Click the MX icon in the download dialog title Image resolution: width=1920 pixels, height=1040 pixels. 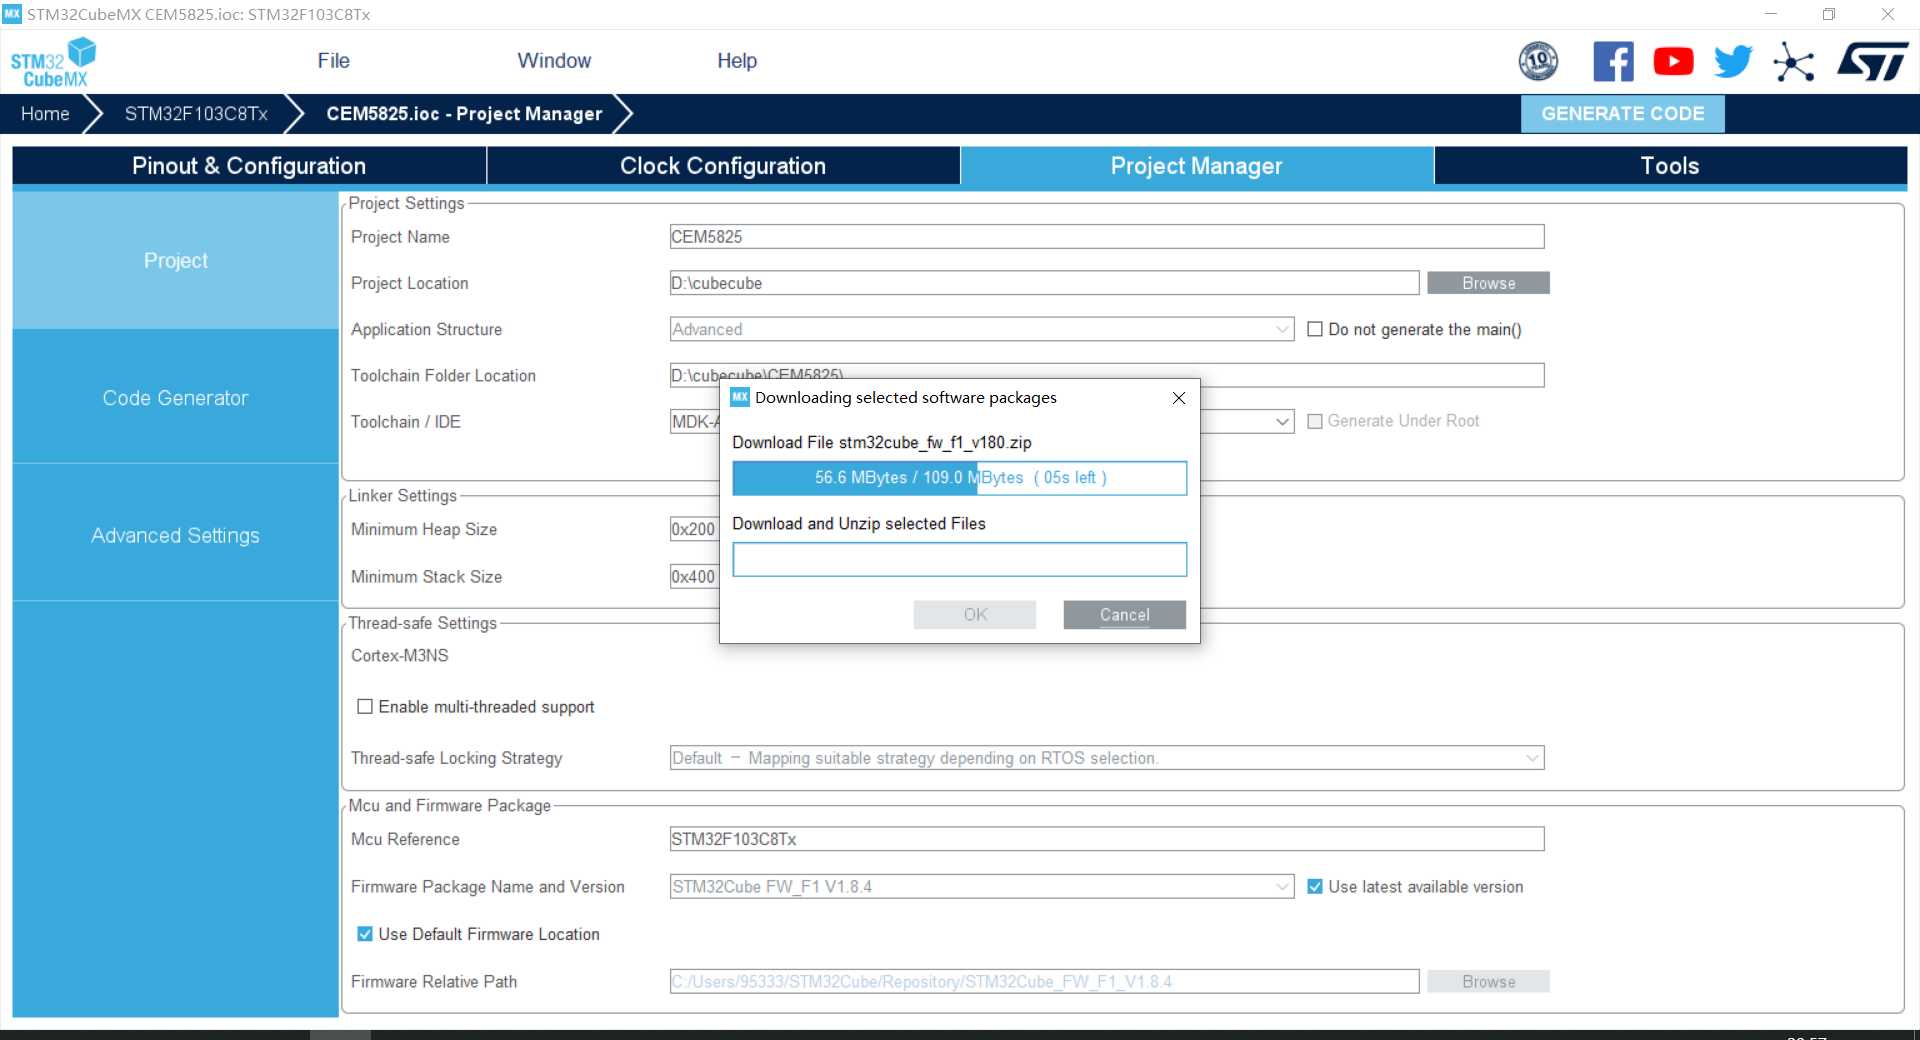740,397
